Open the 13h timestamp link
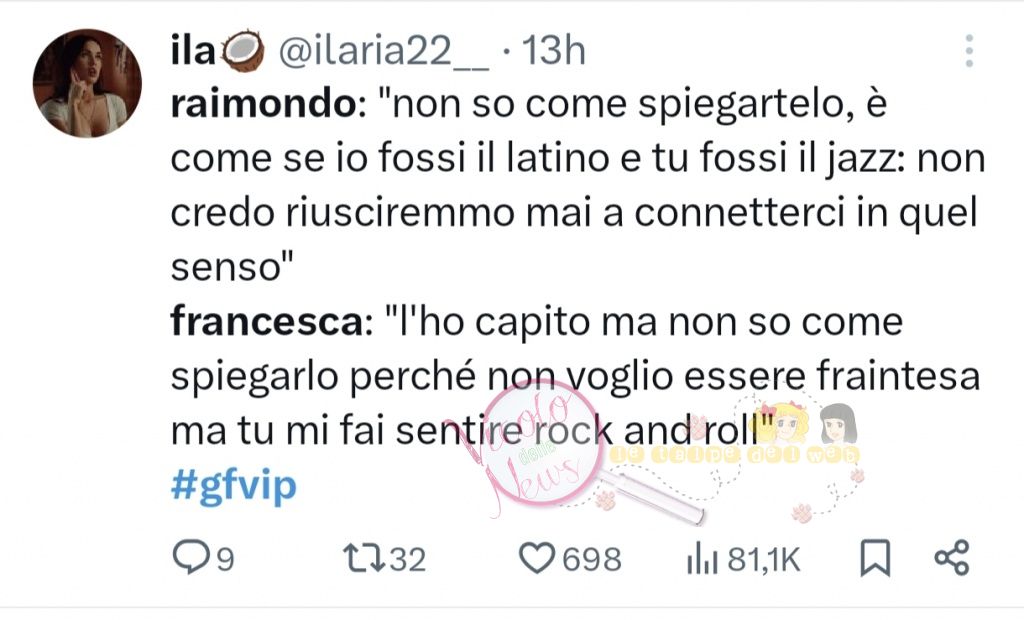Viewport: 1024px width, 620px height. [553, 50]
